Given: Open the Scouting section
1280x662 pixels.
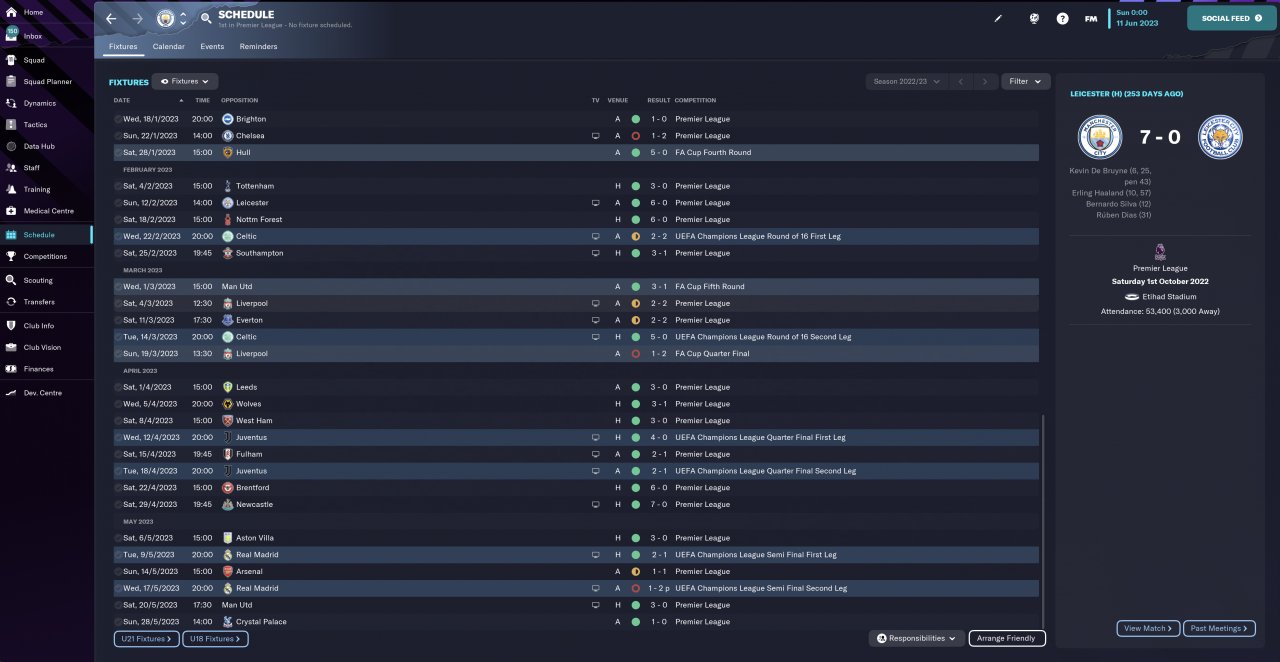Looking at the screenshot, I should click(x=38, y=281).
